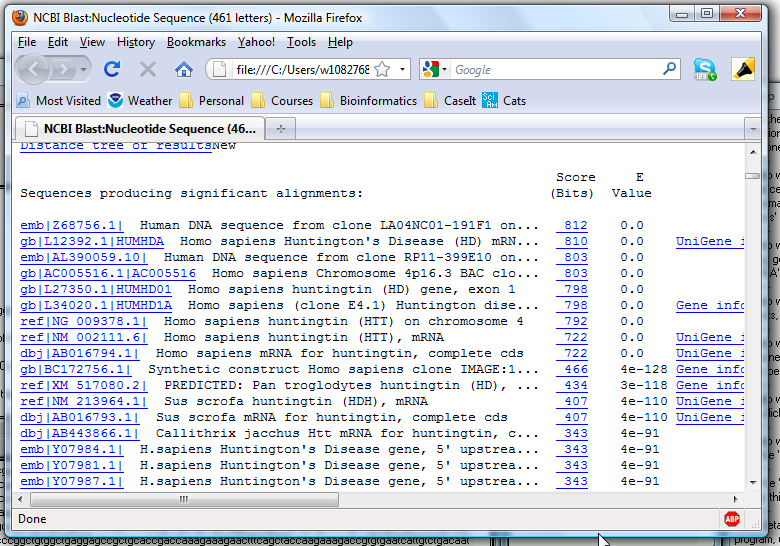Bookmark this page with the star icon

coord(382,69)
